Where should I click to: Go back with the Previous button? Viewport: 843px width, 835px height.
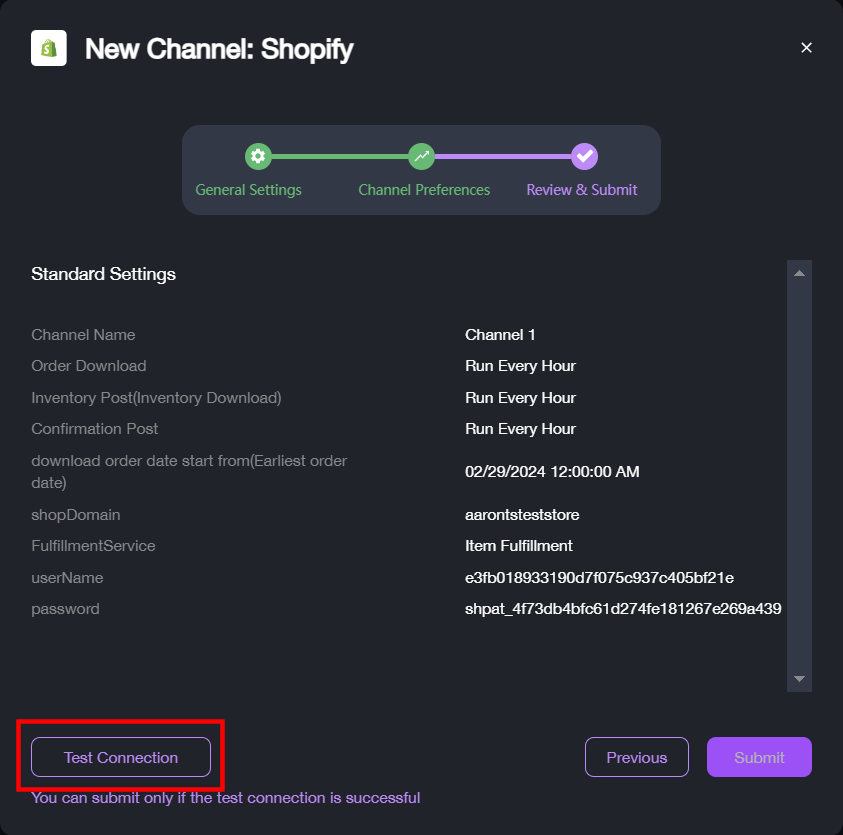point(637,757)
